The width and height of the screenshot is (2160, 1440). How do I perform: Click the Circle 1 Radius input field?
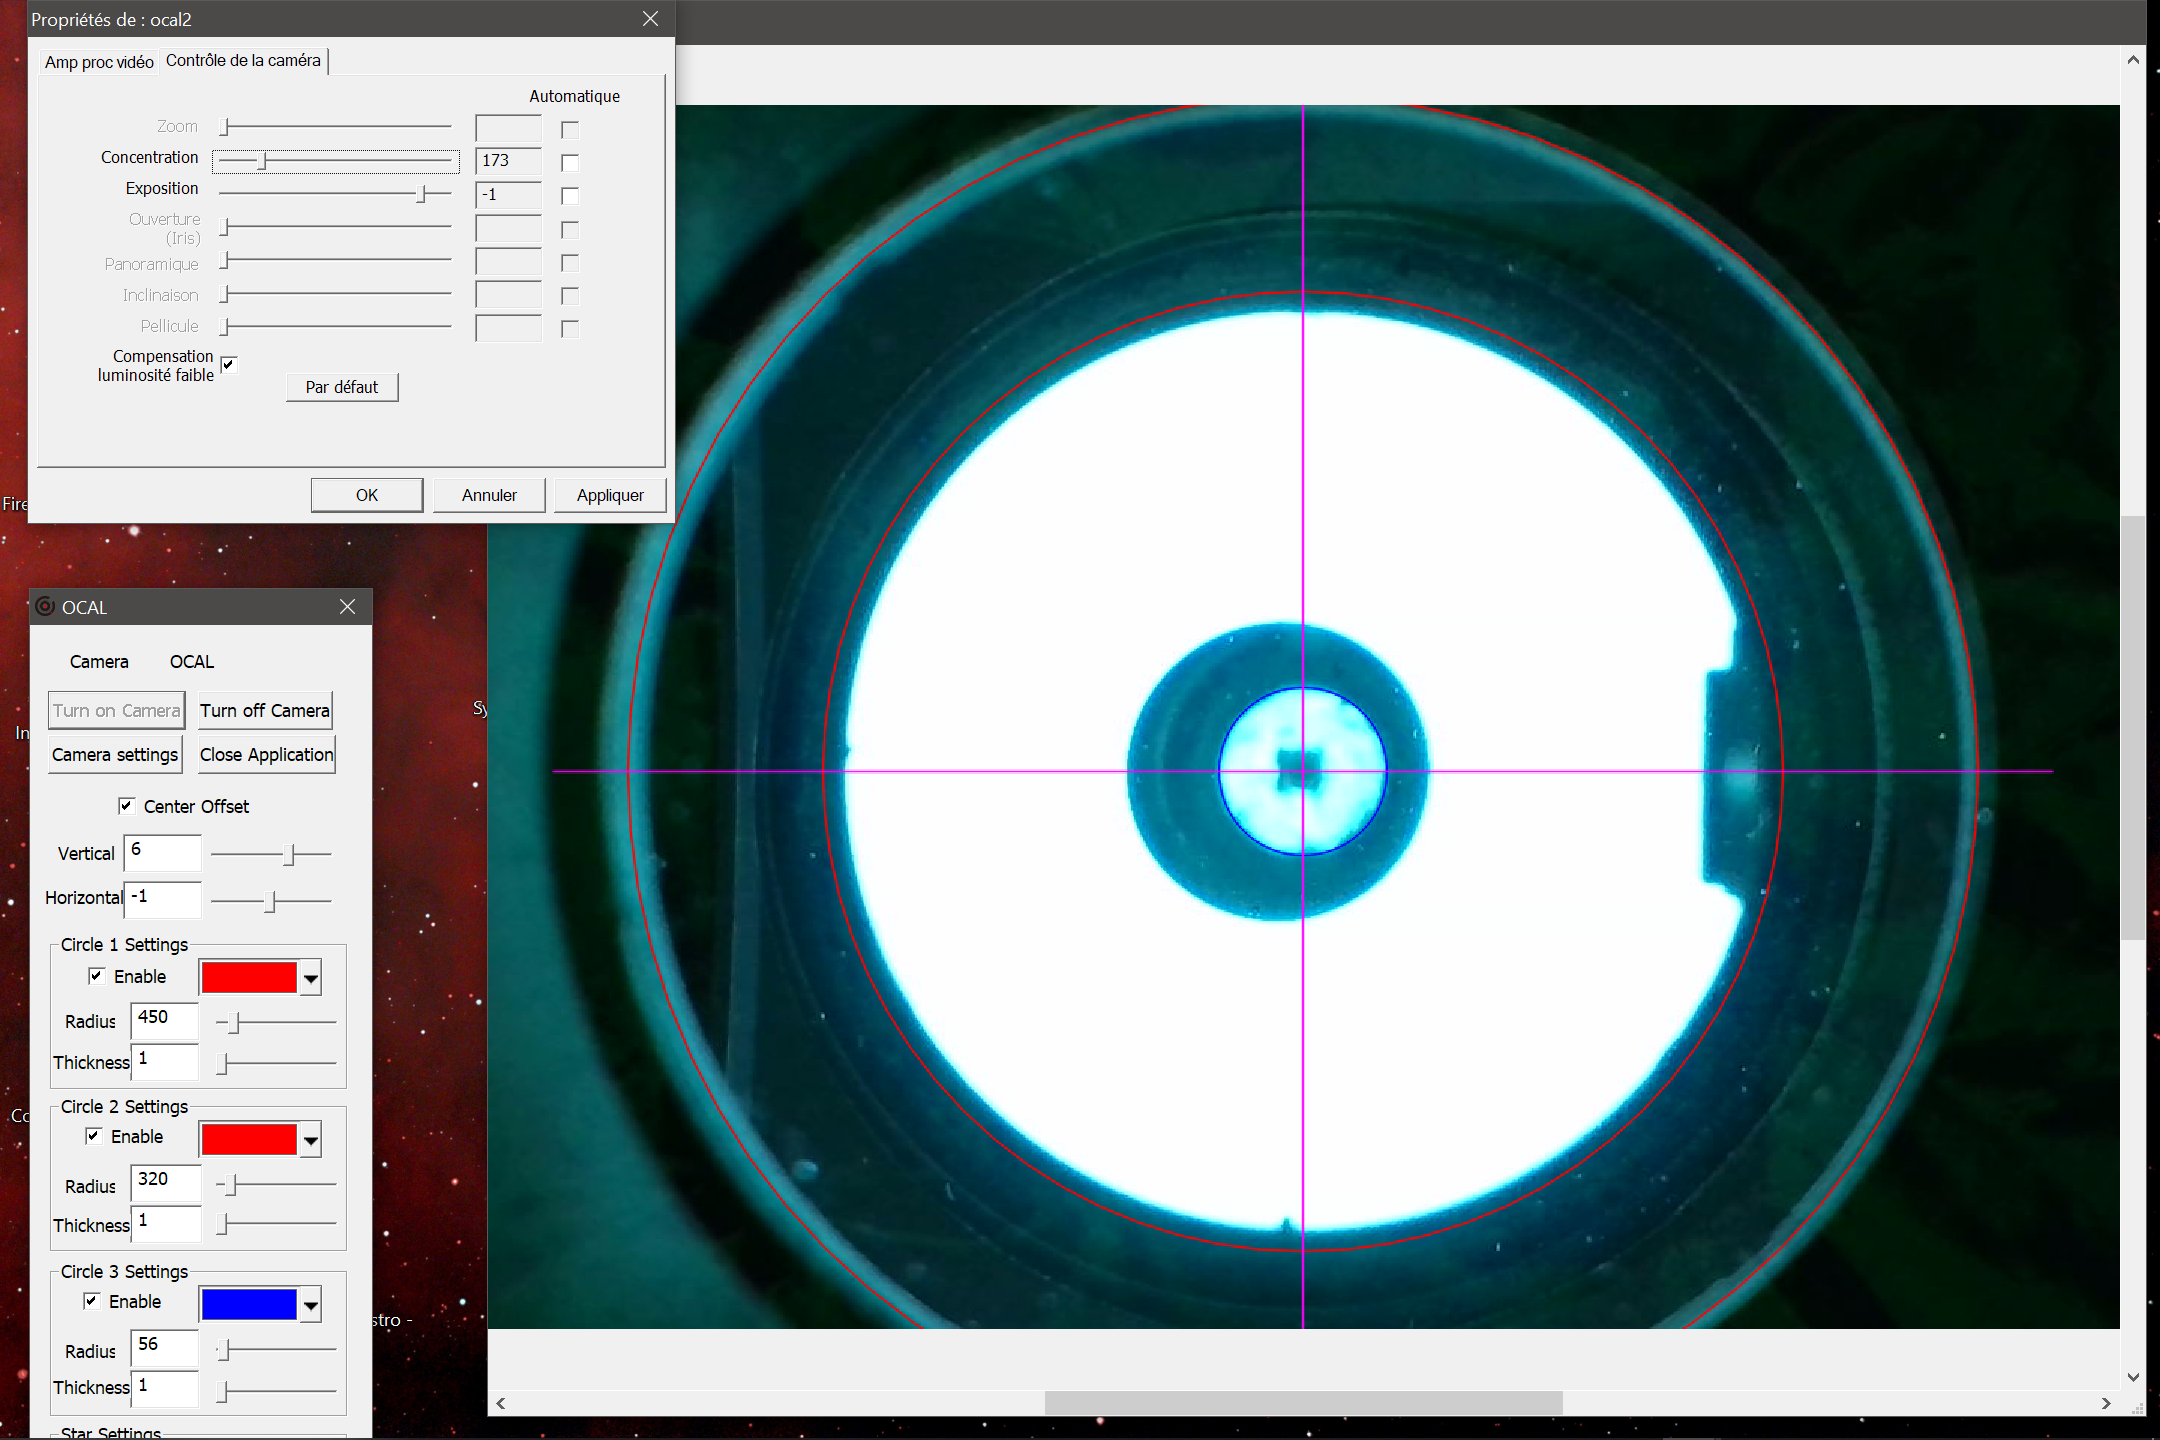[165, 1019]
